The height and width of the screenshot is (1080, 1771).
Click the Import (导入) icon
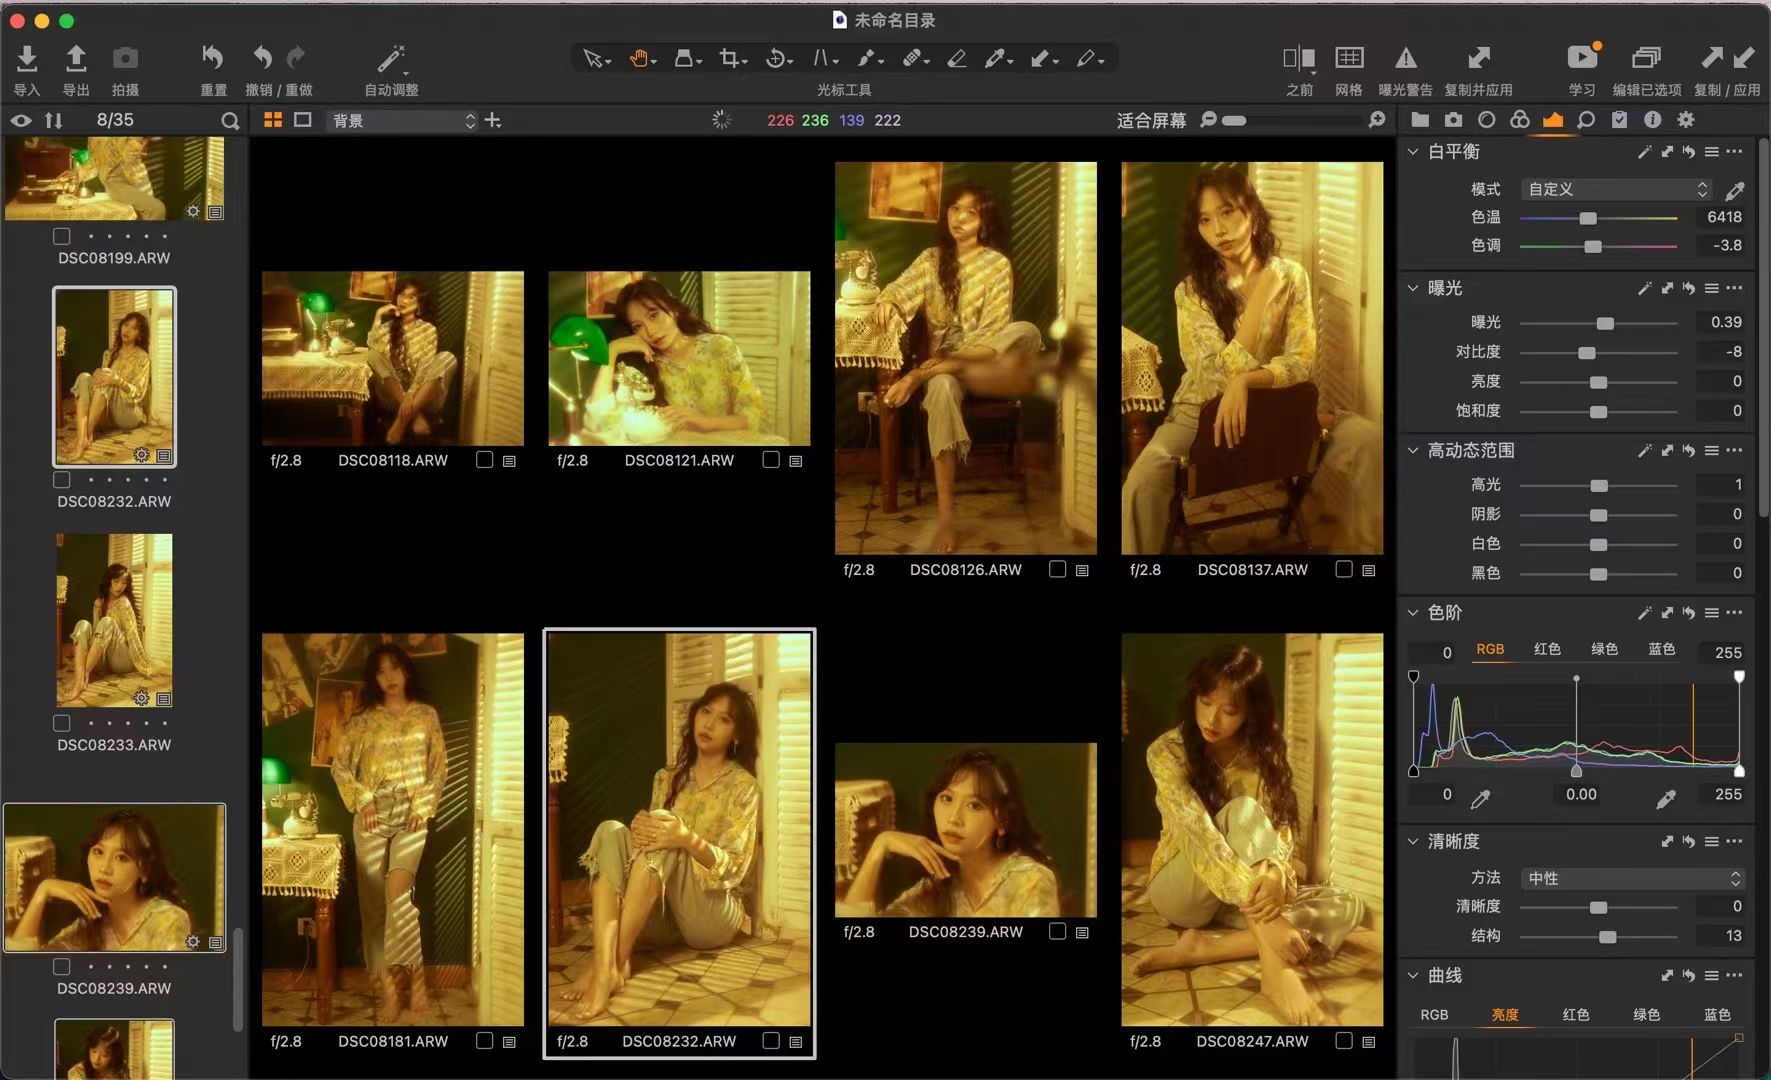click(x=27, y=59)
